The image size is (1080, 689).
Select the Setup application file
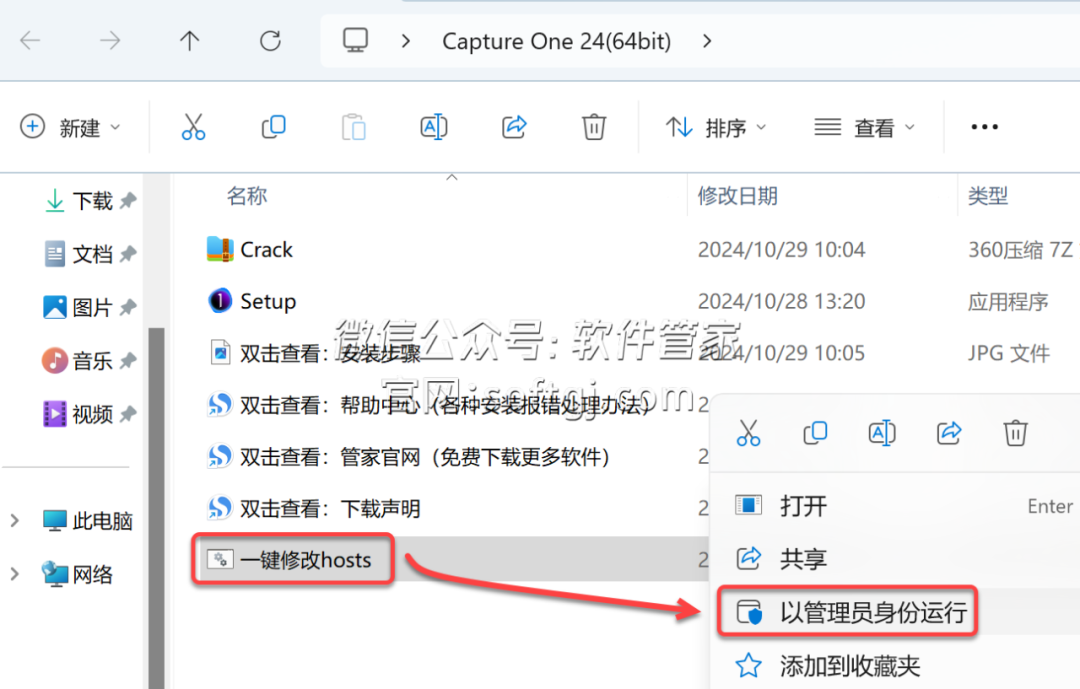pos(251,301)
